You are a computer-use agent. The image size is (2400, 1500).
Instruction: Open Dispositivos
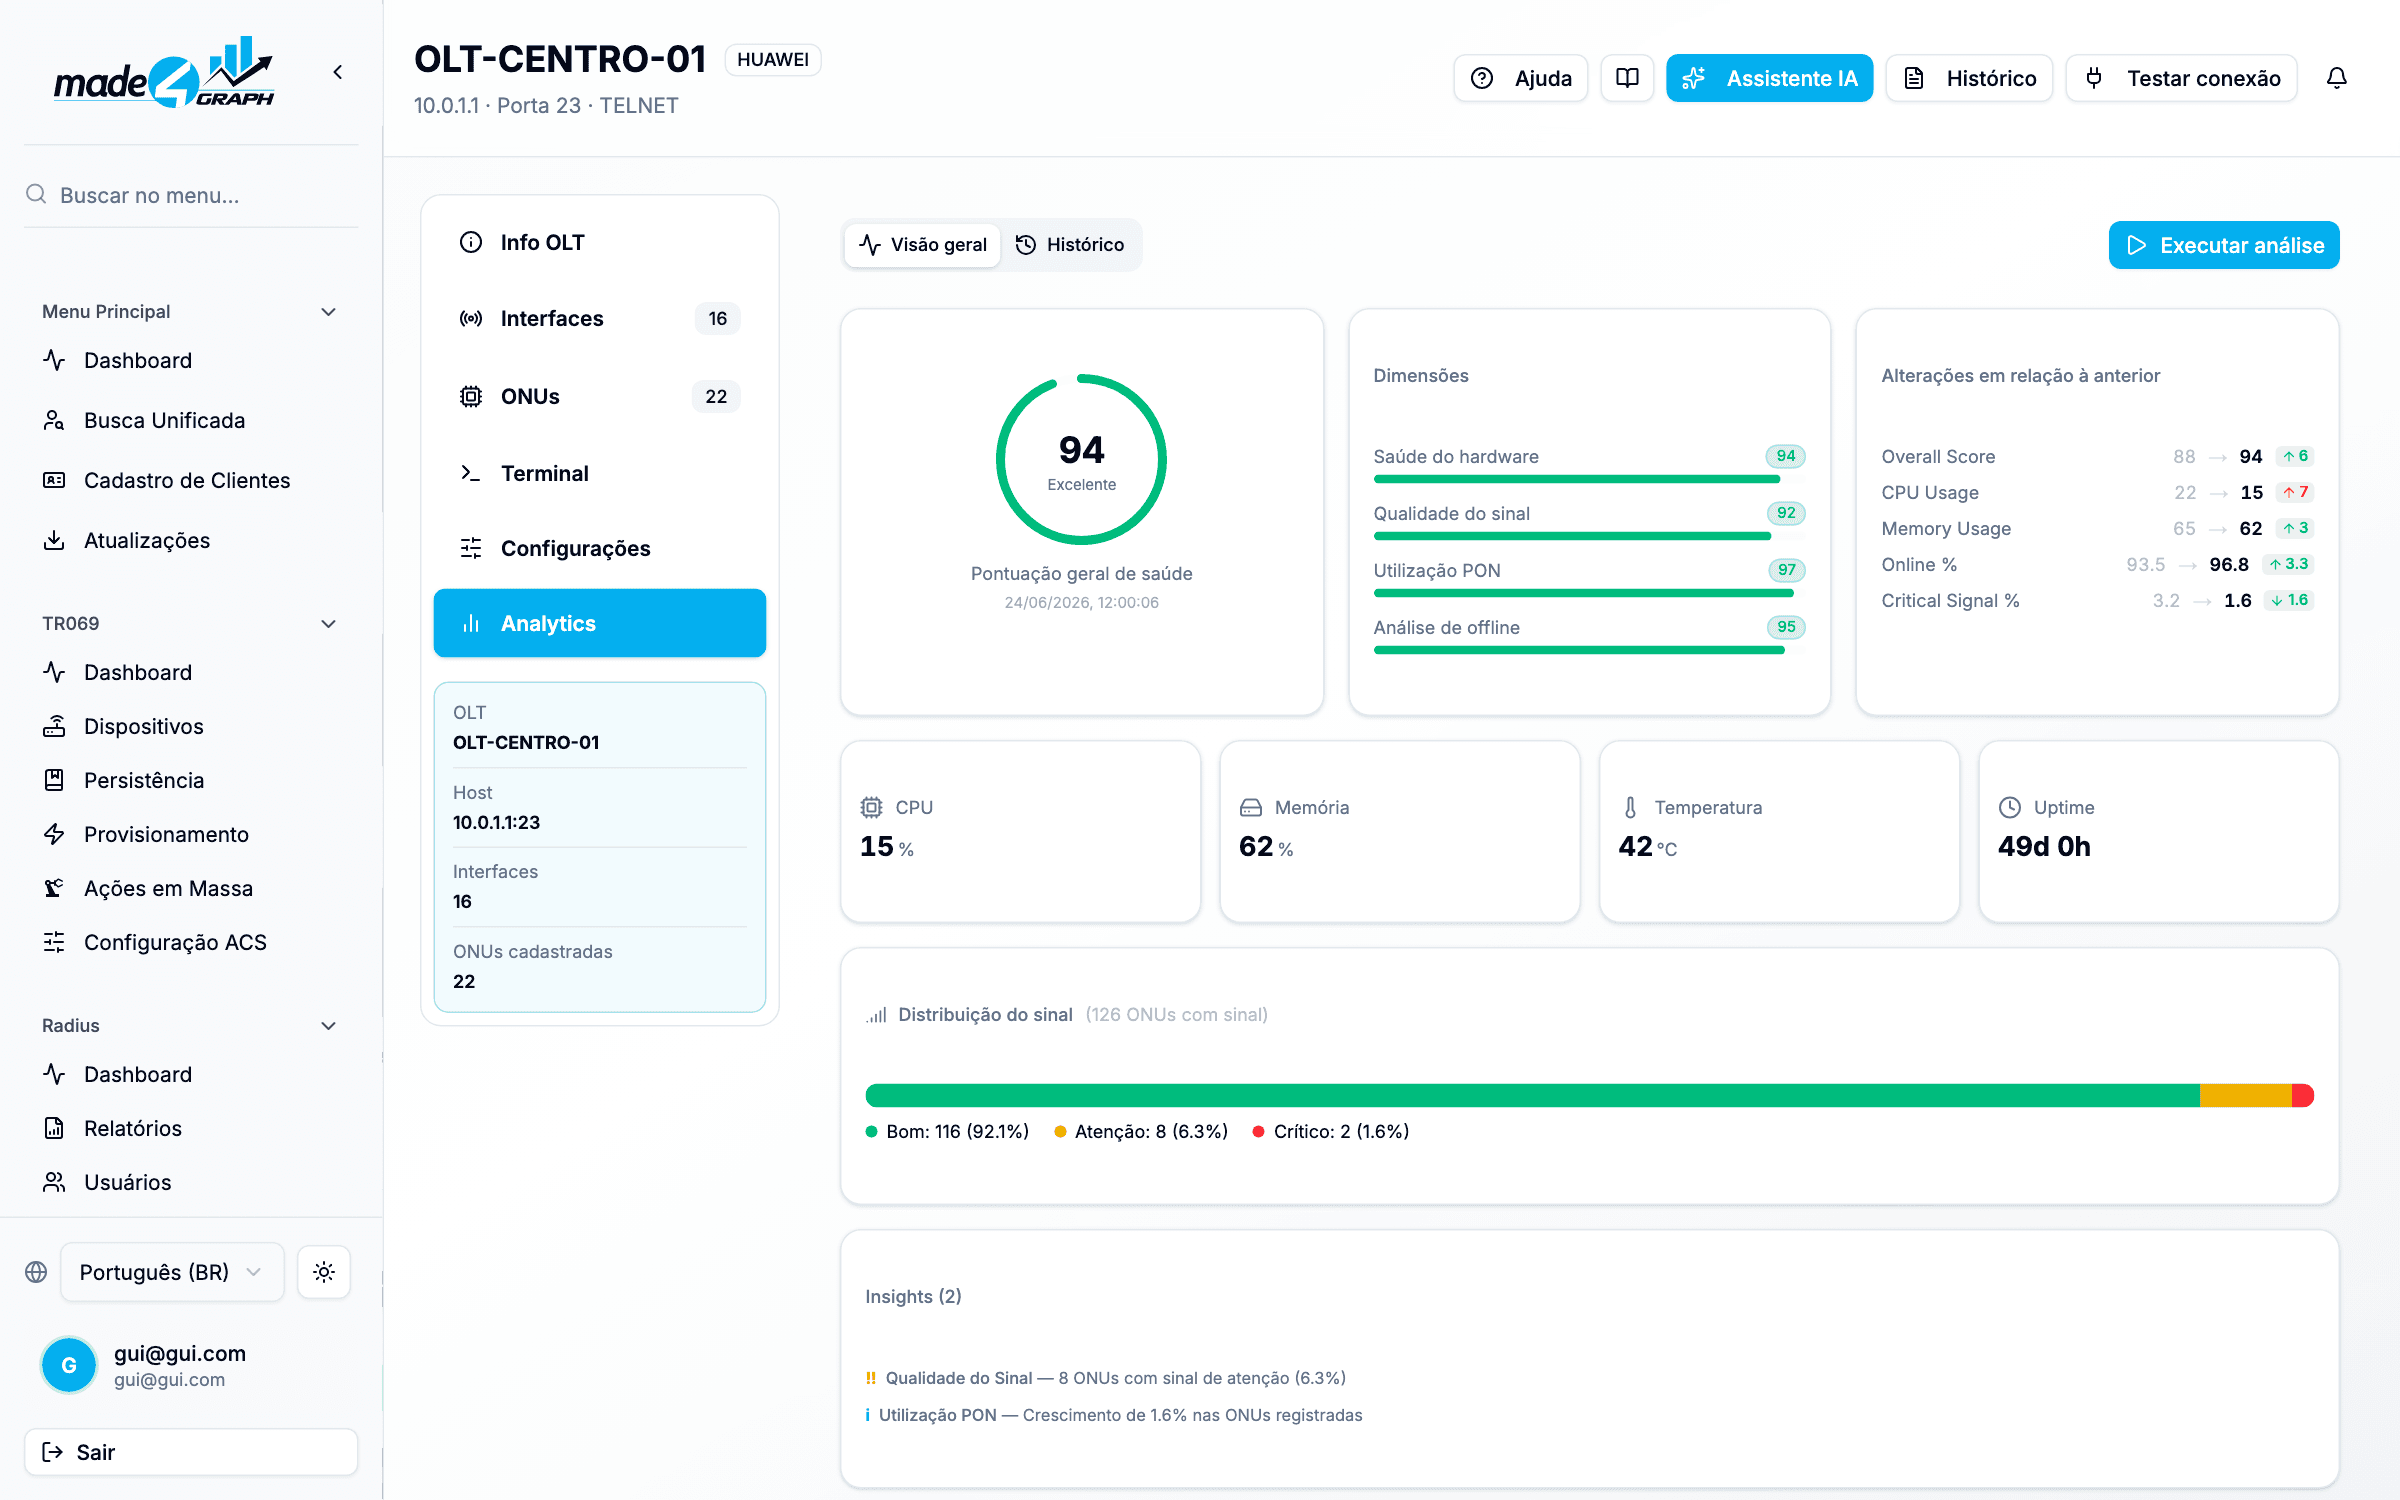tap(190, 726)
